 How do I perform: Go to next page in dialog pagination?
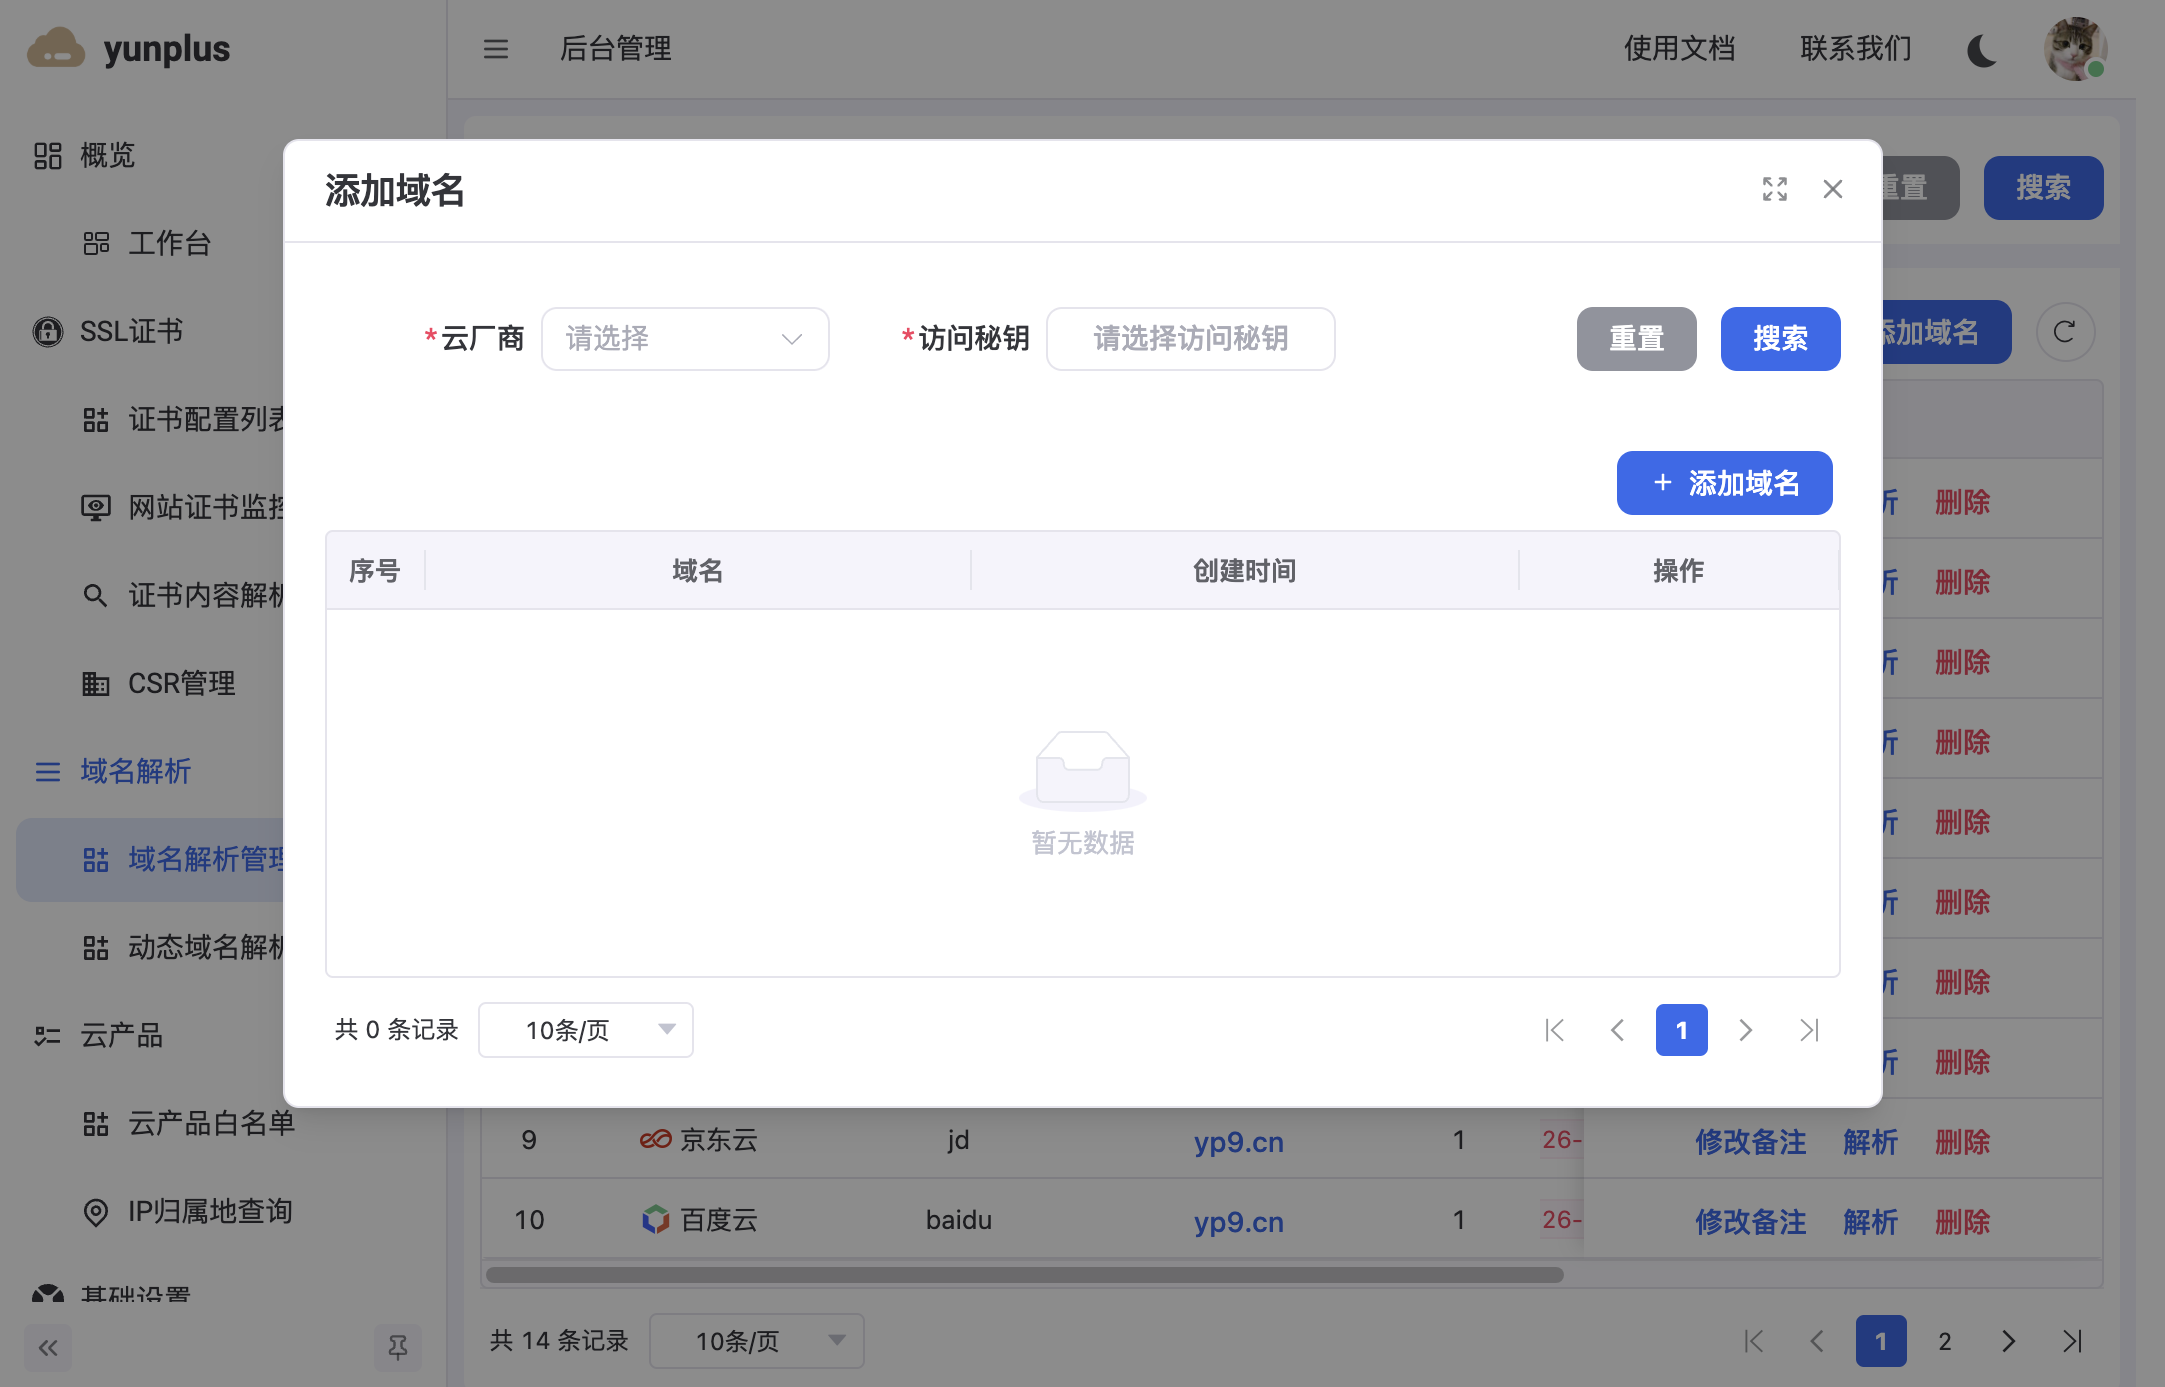pyautogui.click(x=1745, y=1030)
